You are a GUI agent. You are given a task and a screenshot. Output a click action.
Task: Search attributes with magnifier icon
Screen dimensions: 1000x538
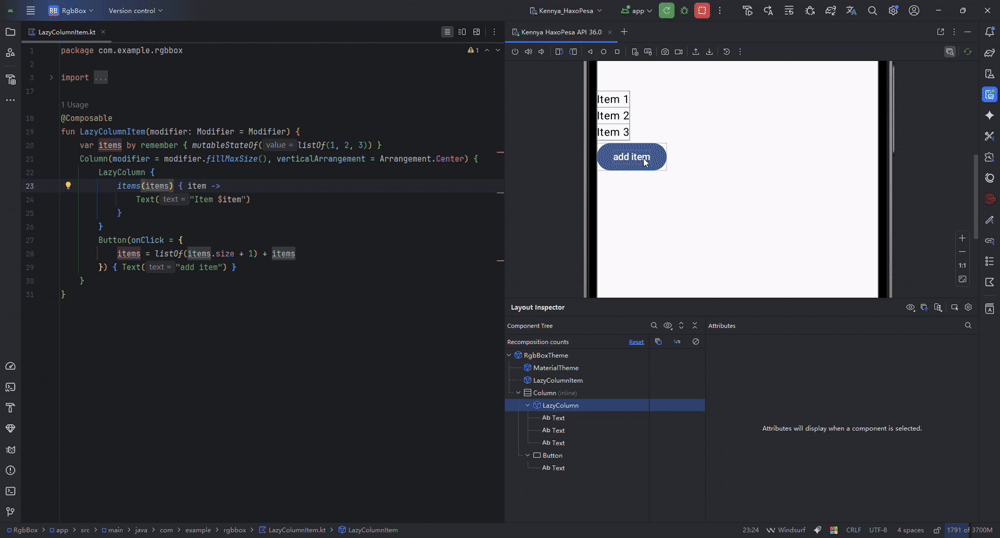pyautogui.click(x=968, y=326)
